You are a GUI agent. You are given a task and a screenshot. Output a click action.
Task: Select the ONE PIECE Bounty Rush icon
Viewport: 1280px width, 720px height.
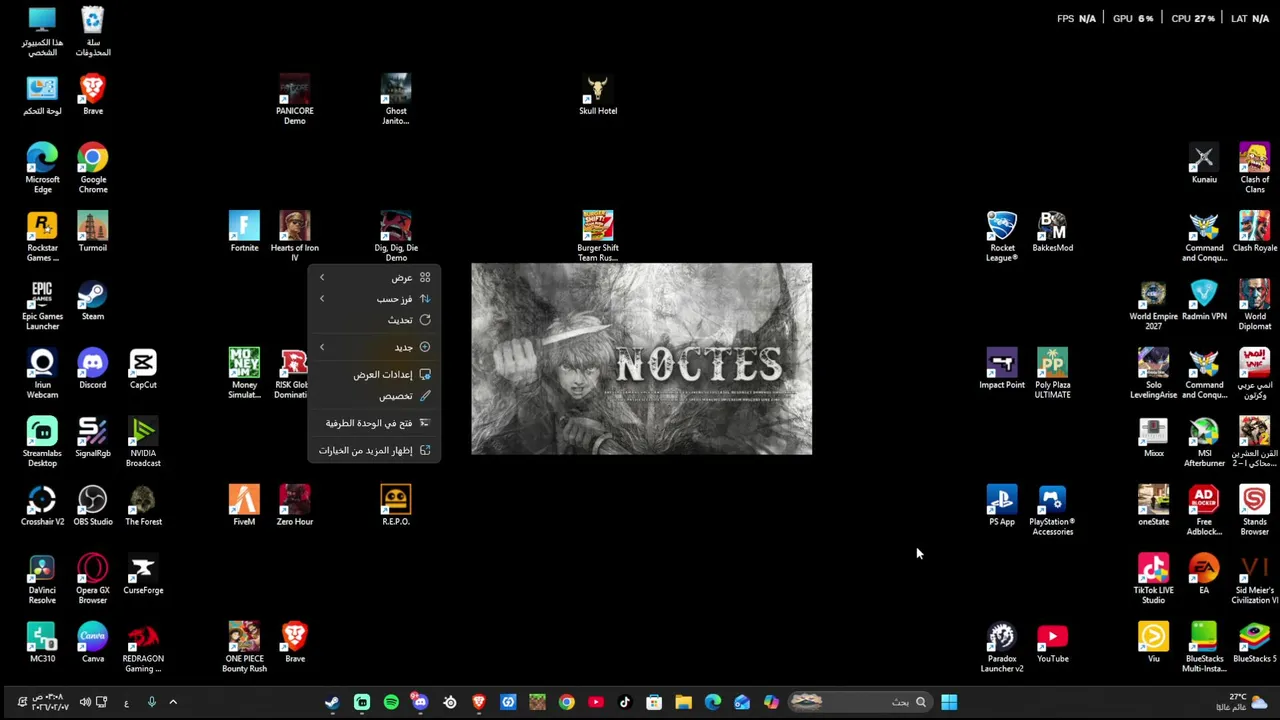click(x=244, y=646)
